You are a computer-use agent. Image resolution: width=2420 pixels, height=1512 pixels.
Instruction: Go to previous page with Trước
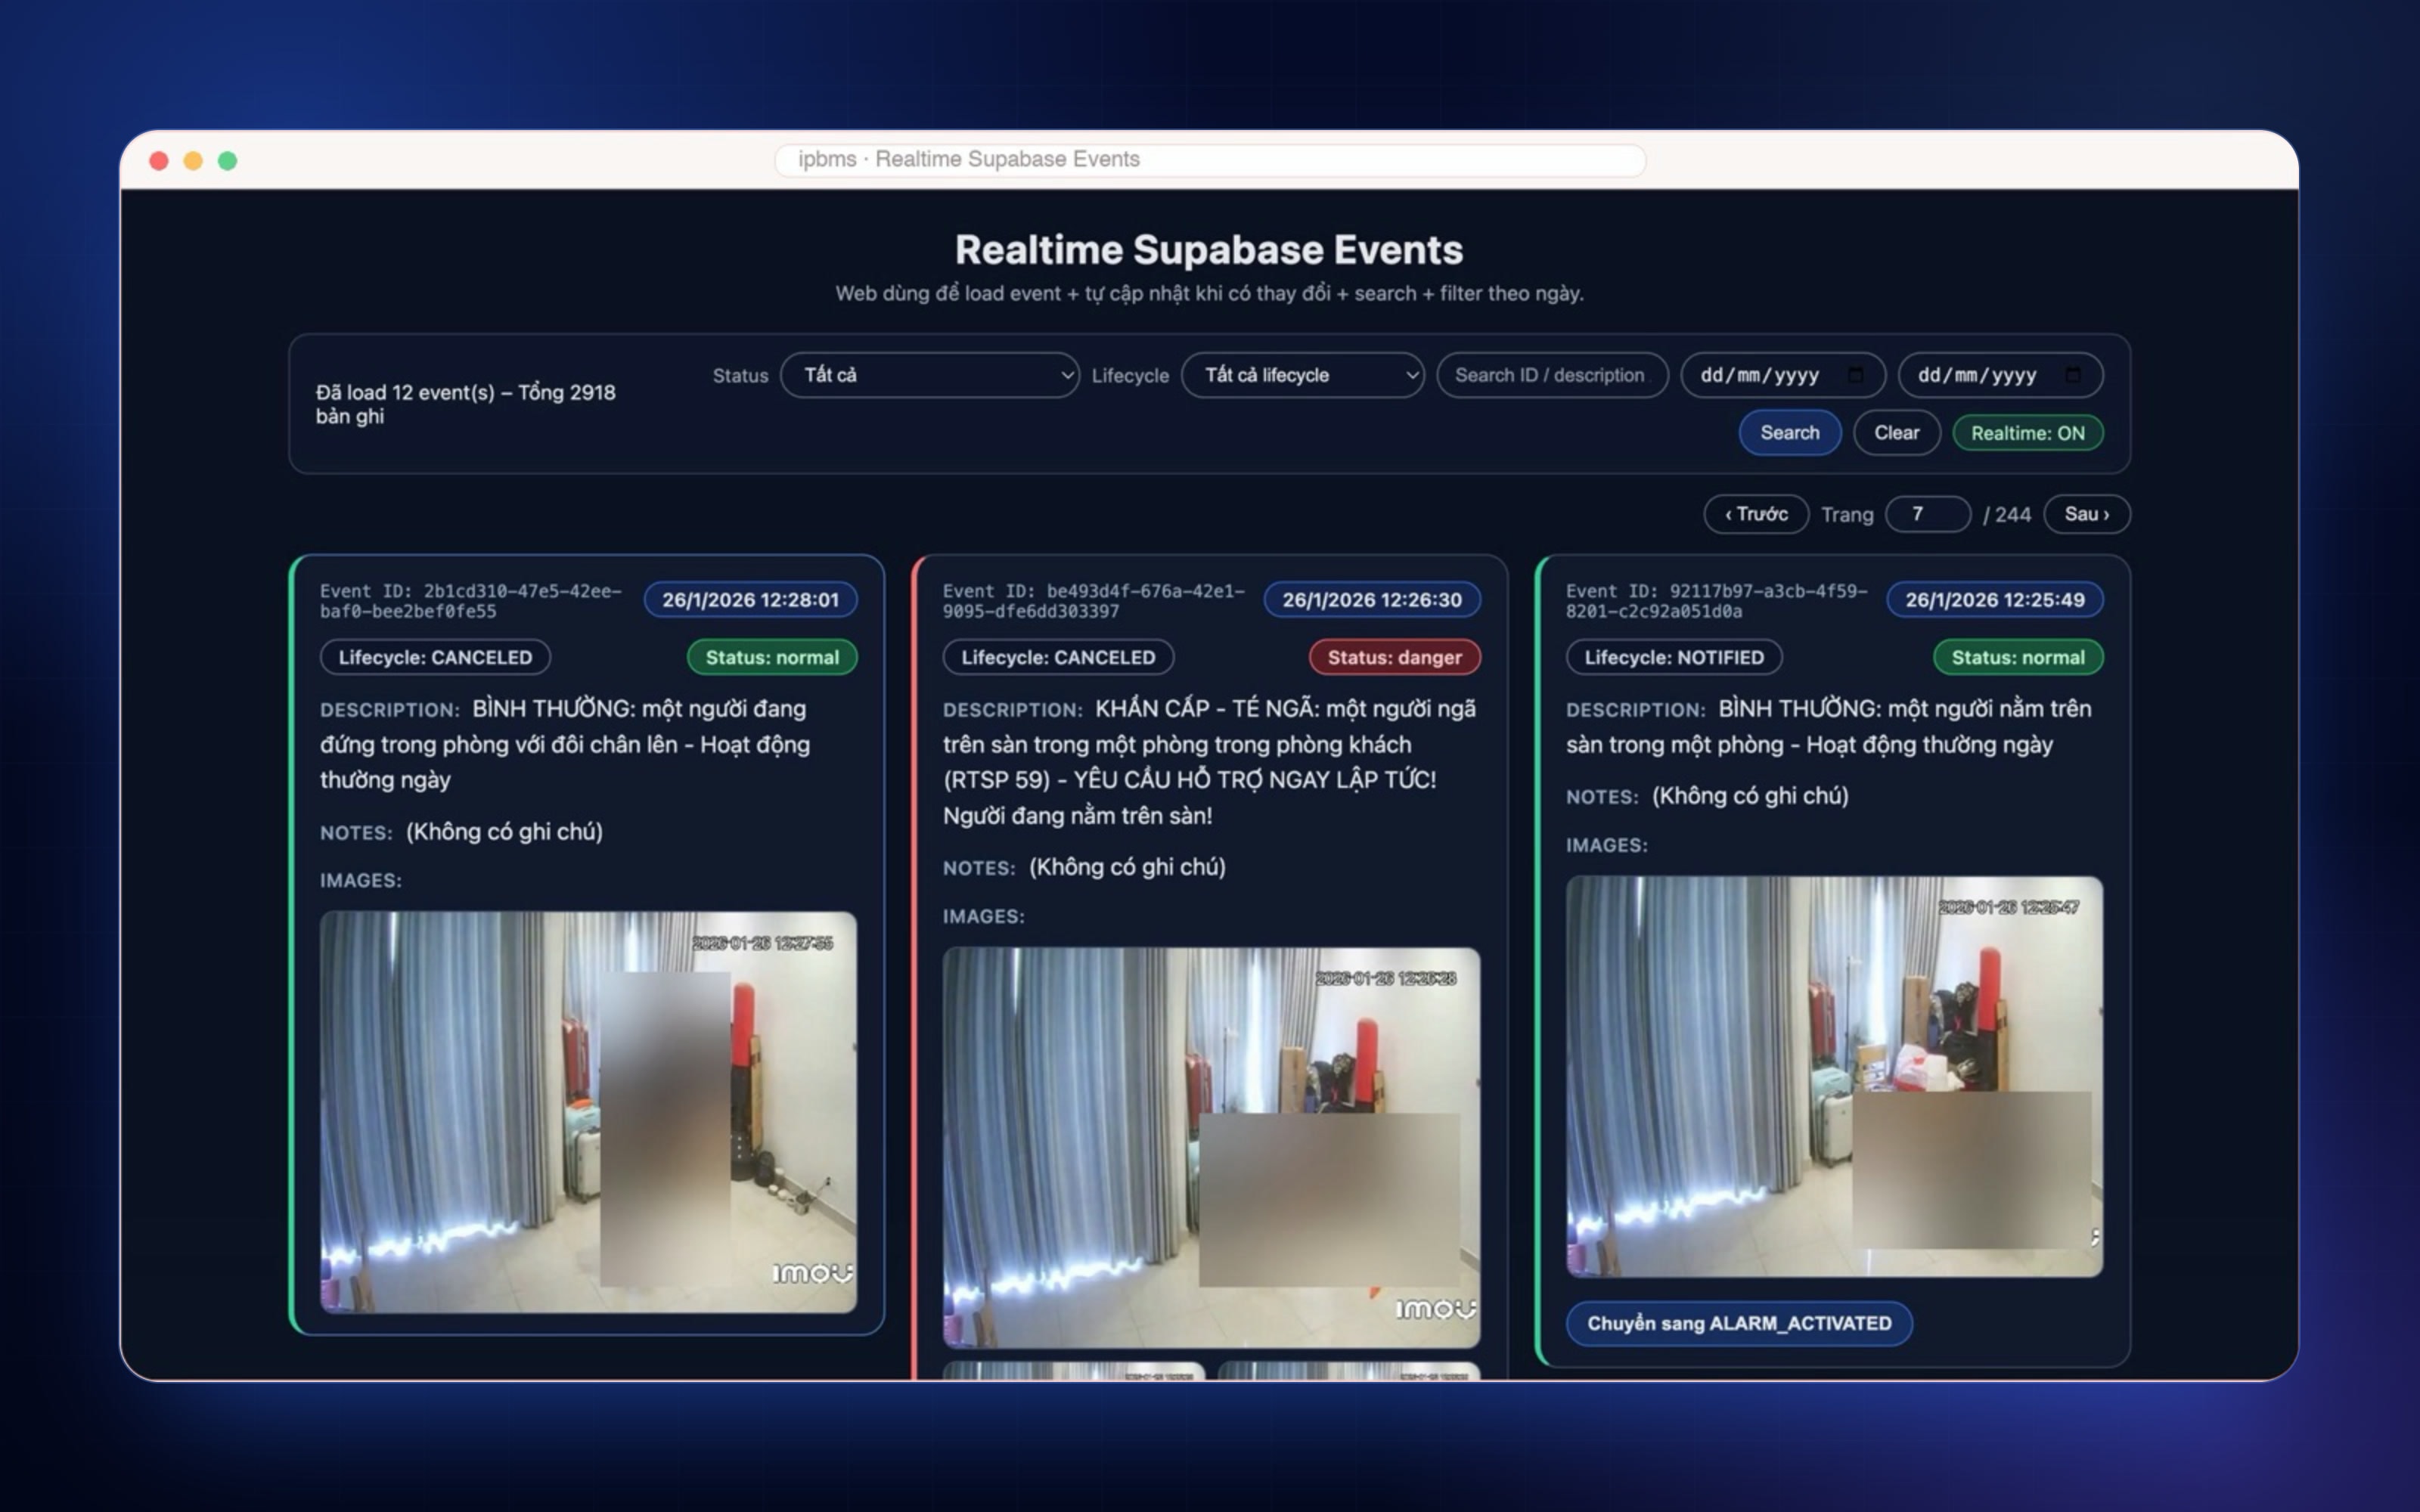(x=1756, y=514)
